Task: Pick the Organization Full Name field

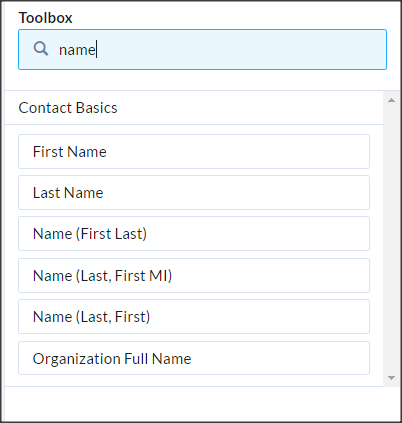Action: click(194, 358)
